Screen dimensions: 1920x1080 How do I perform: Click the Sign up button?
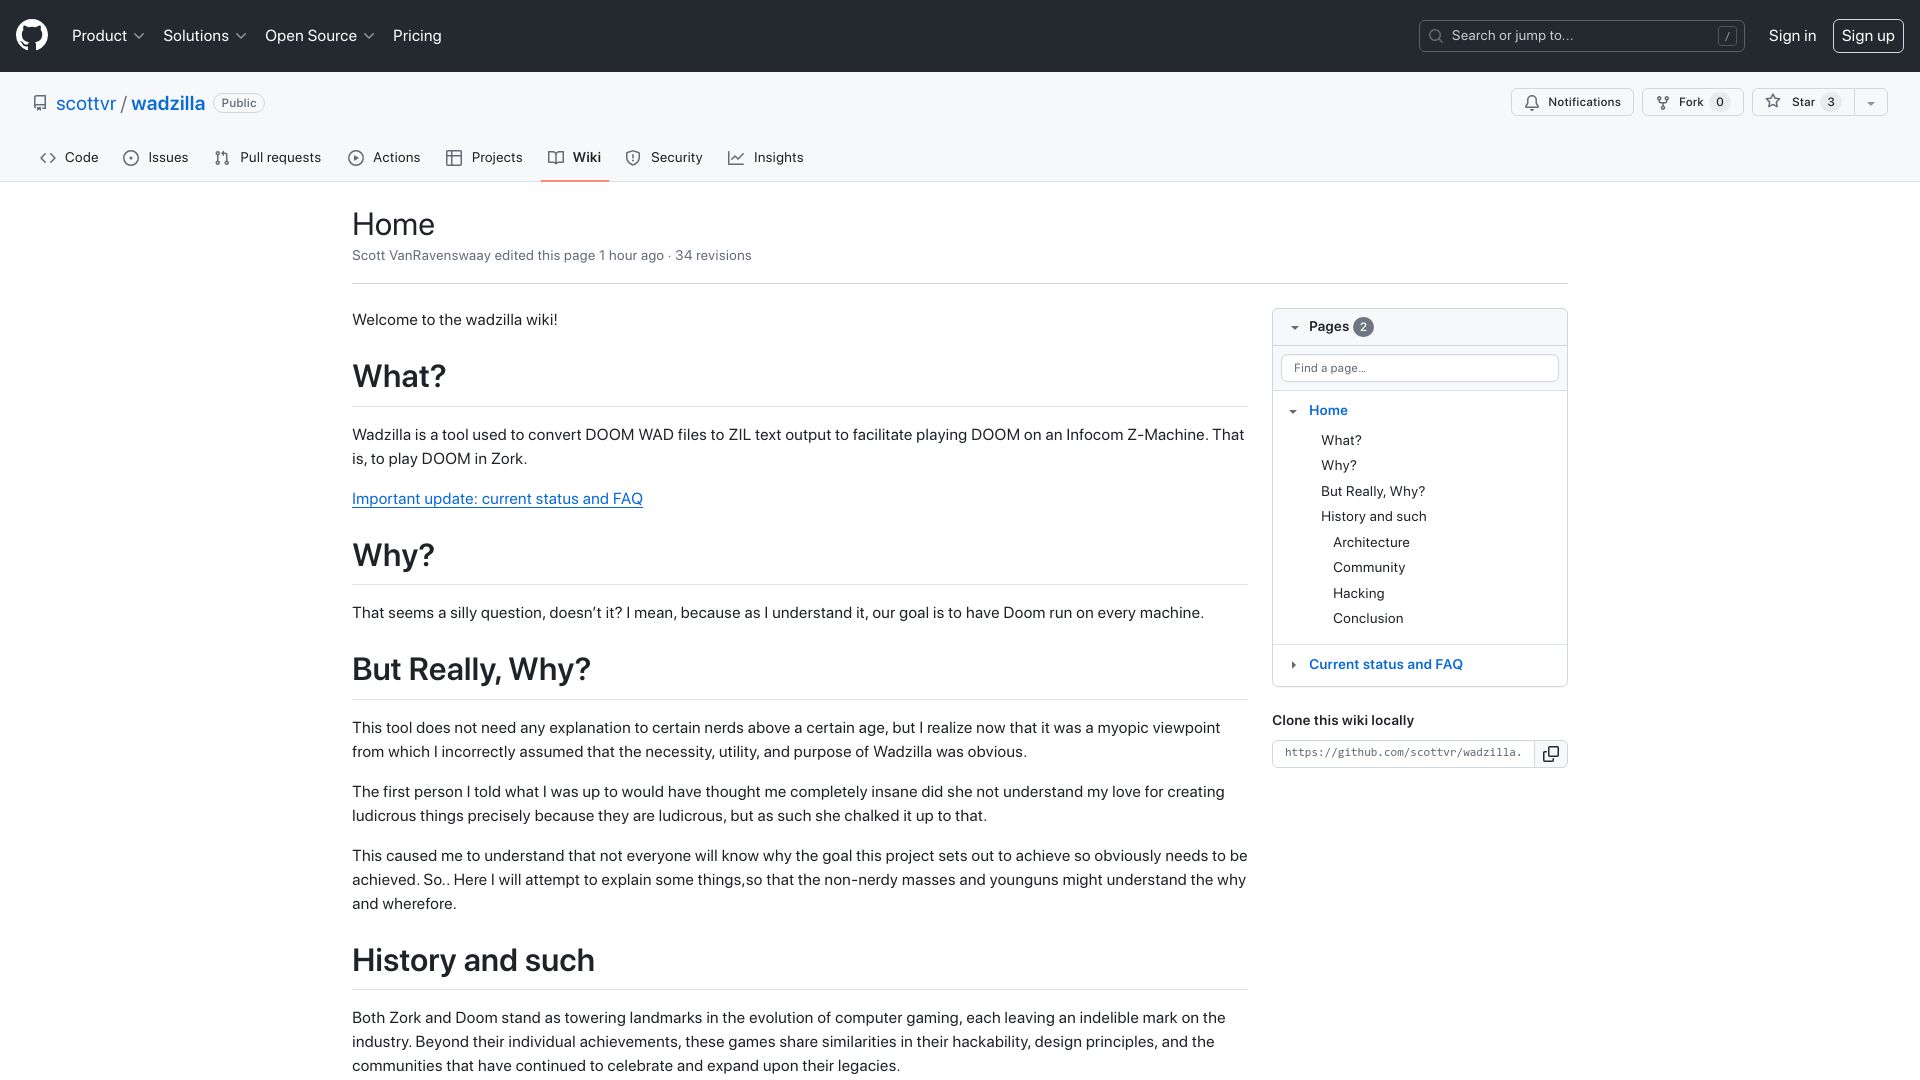(1868, 36)
